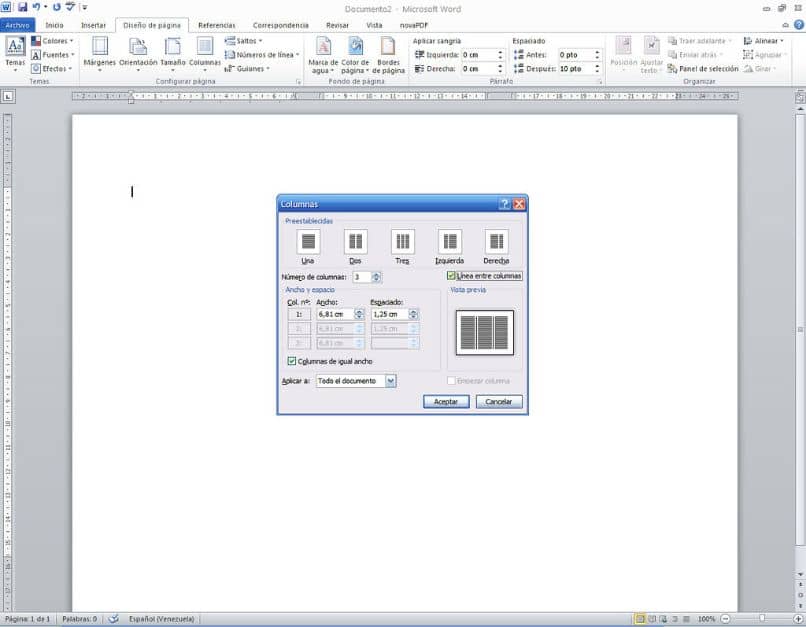Switch to the Insertar tab
Image resolution: width=806 pixels, height=627 pixels.
click(93, 25)
